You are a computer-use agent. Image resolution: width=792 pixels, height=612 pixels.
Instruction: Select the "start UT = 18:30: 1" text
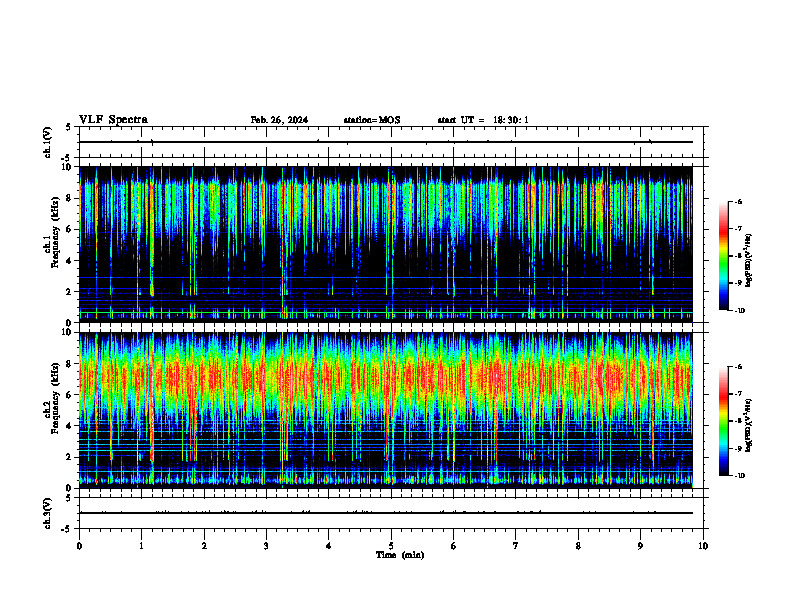pyautogui.click(x=483, y=120)
